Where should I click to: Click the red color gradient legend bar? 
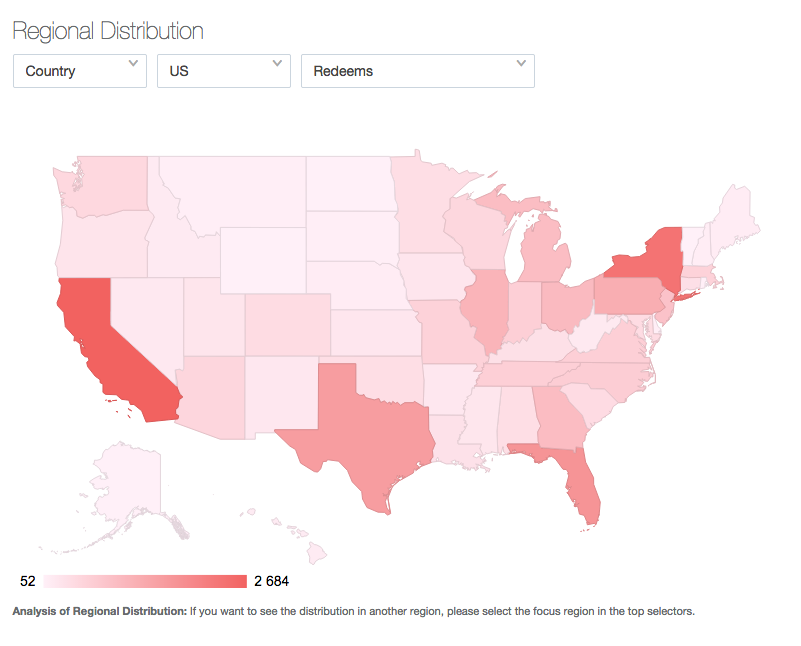click(145, 581)
